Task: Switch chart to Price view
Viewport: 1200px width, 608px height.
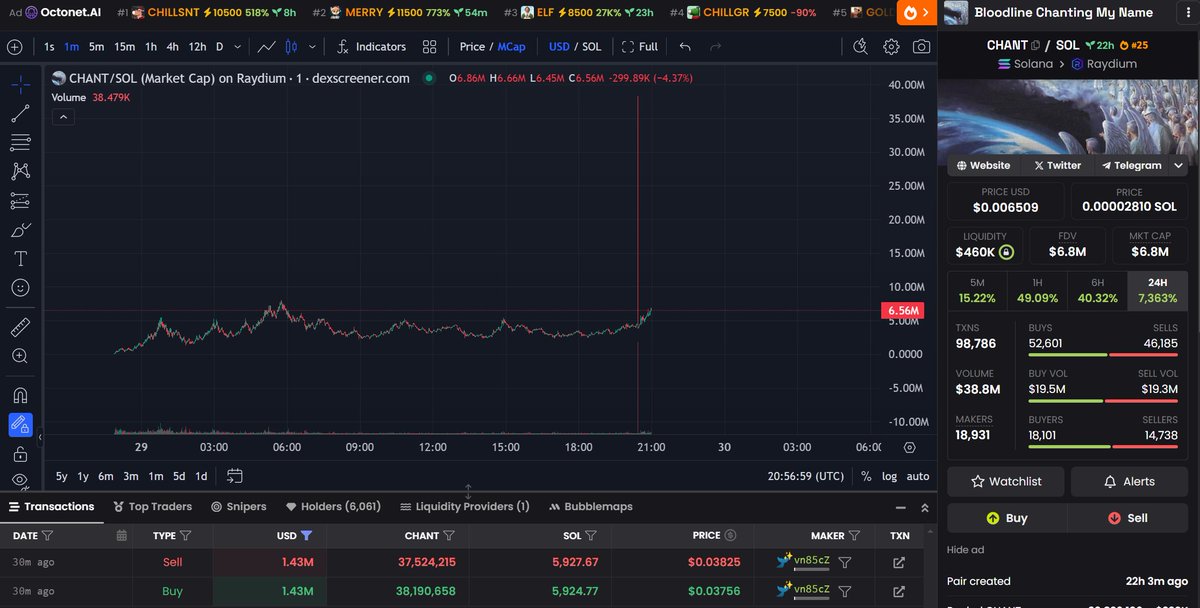Action: (x=472, y=47)
